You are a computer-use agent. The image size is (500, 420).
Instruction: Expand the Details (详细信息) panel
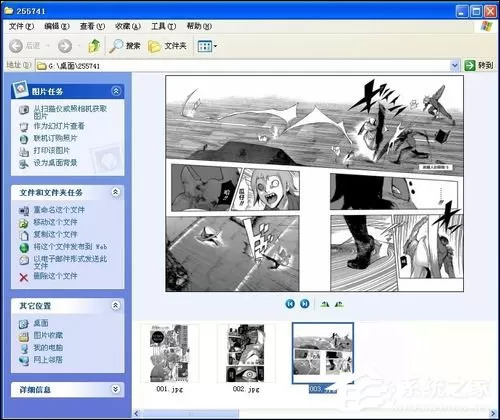(116, 389)
